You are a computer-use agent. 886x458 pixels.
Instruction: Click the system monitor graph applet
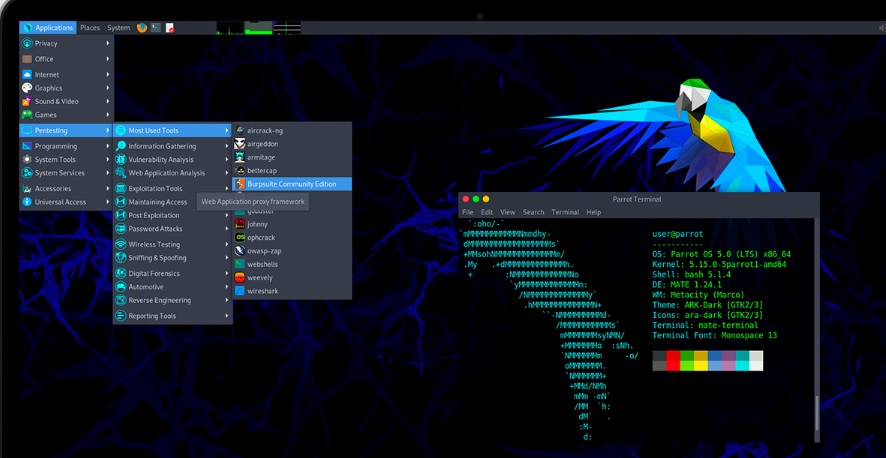258,28
